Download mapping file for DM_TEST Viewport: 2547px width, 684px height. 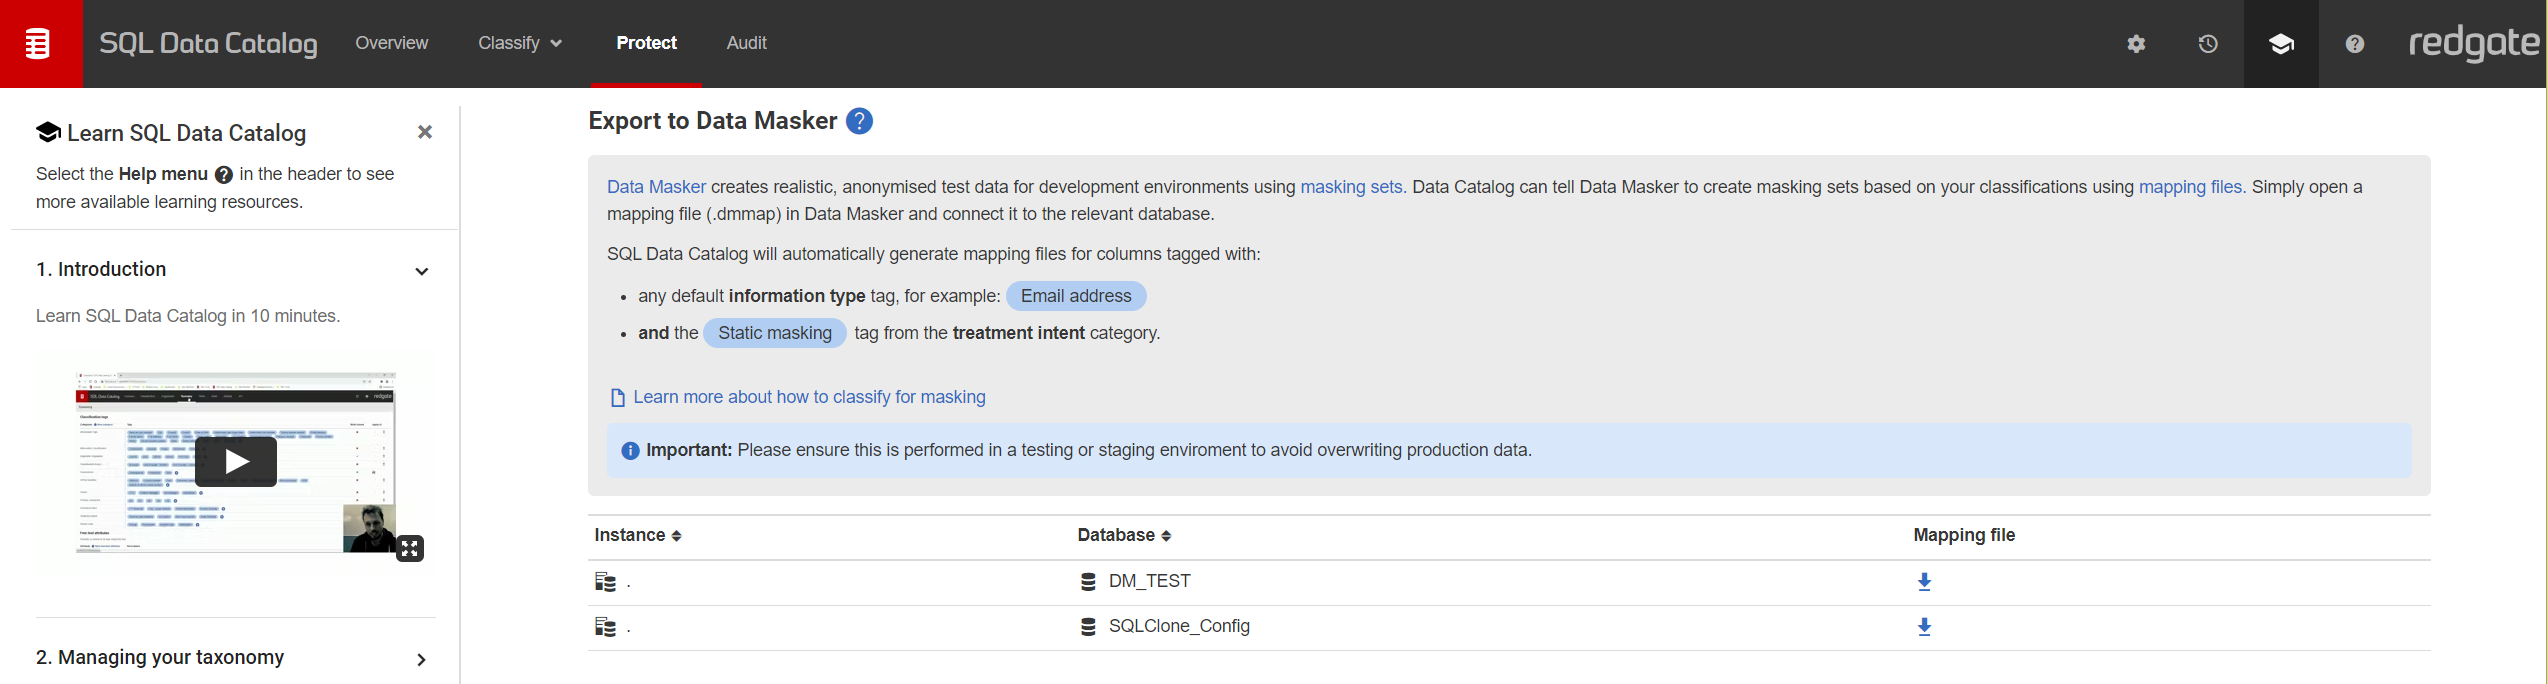coord(1924,582)
